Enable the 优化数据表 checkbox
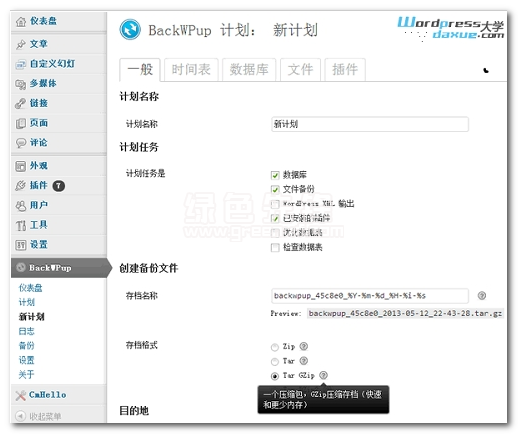This screenshot has height=434, width=518. coord(275,233)
